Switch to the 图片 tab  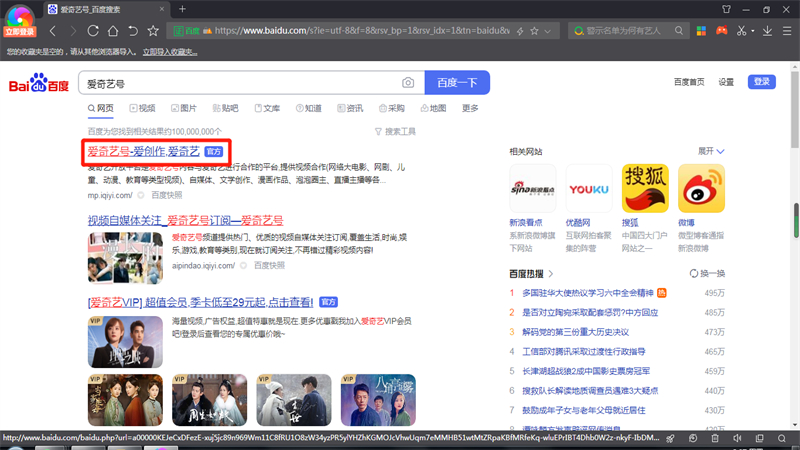184,108
